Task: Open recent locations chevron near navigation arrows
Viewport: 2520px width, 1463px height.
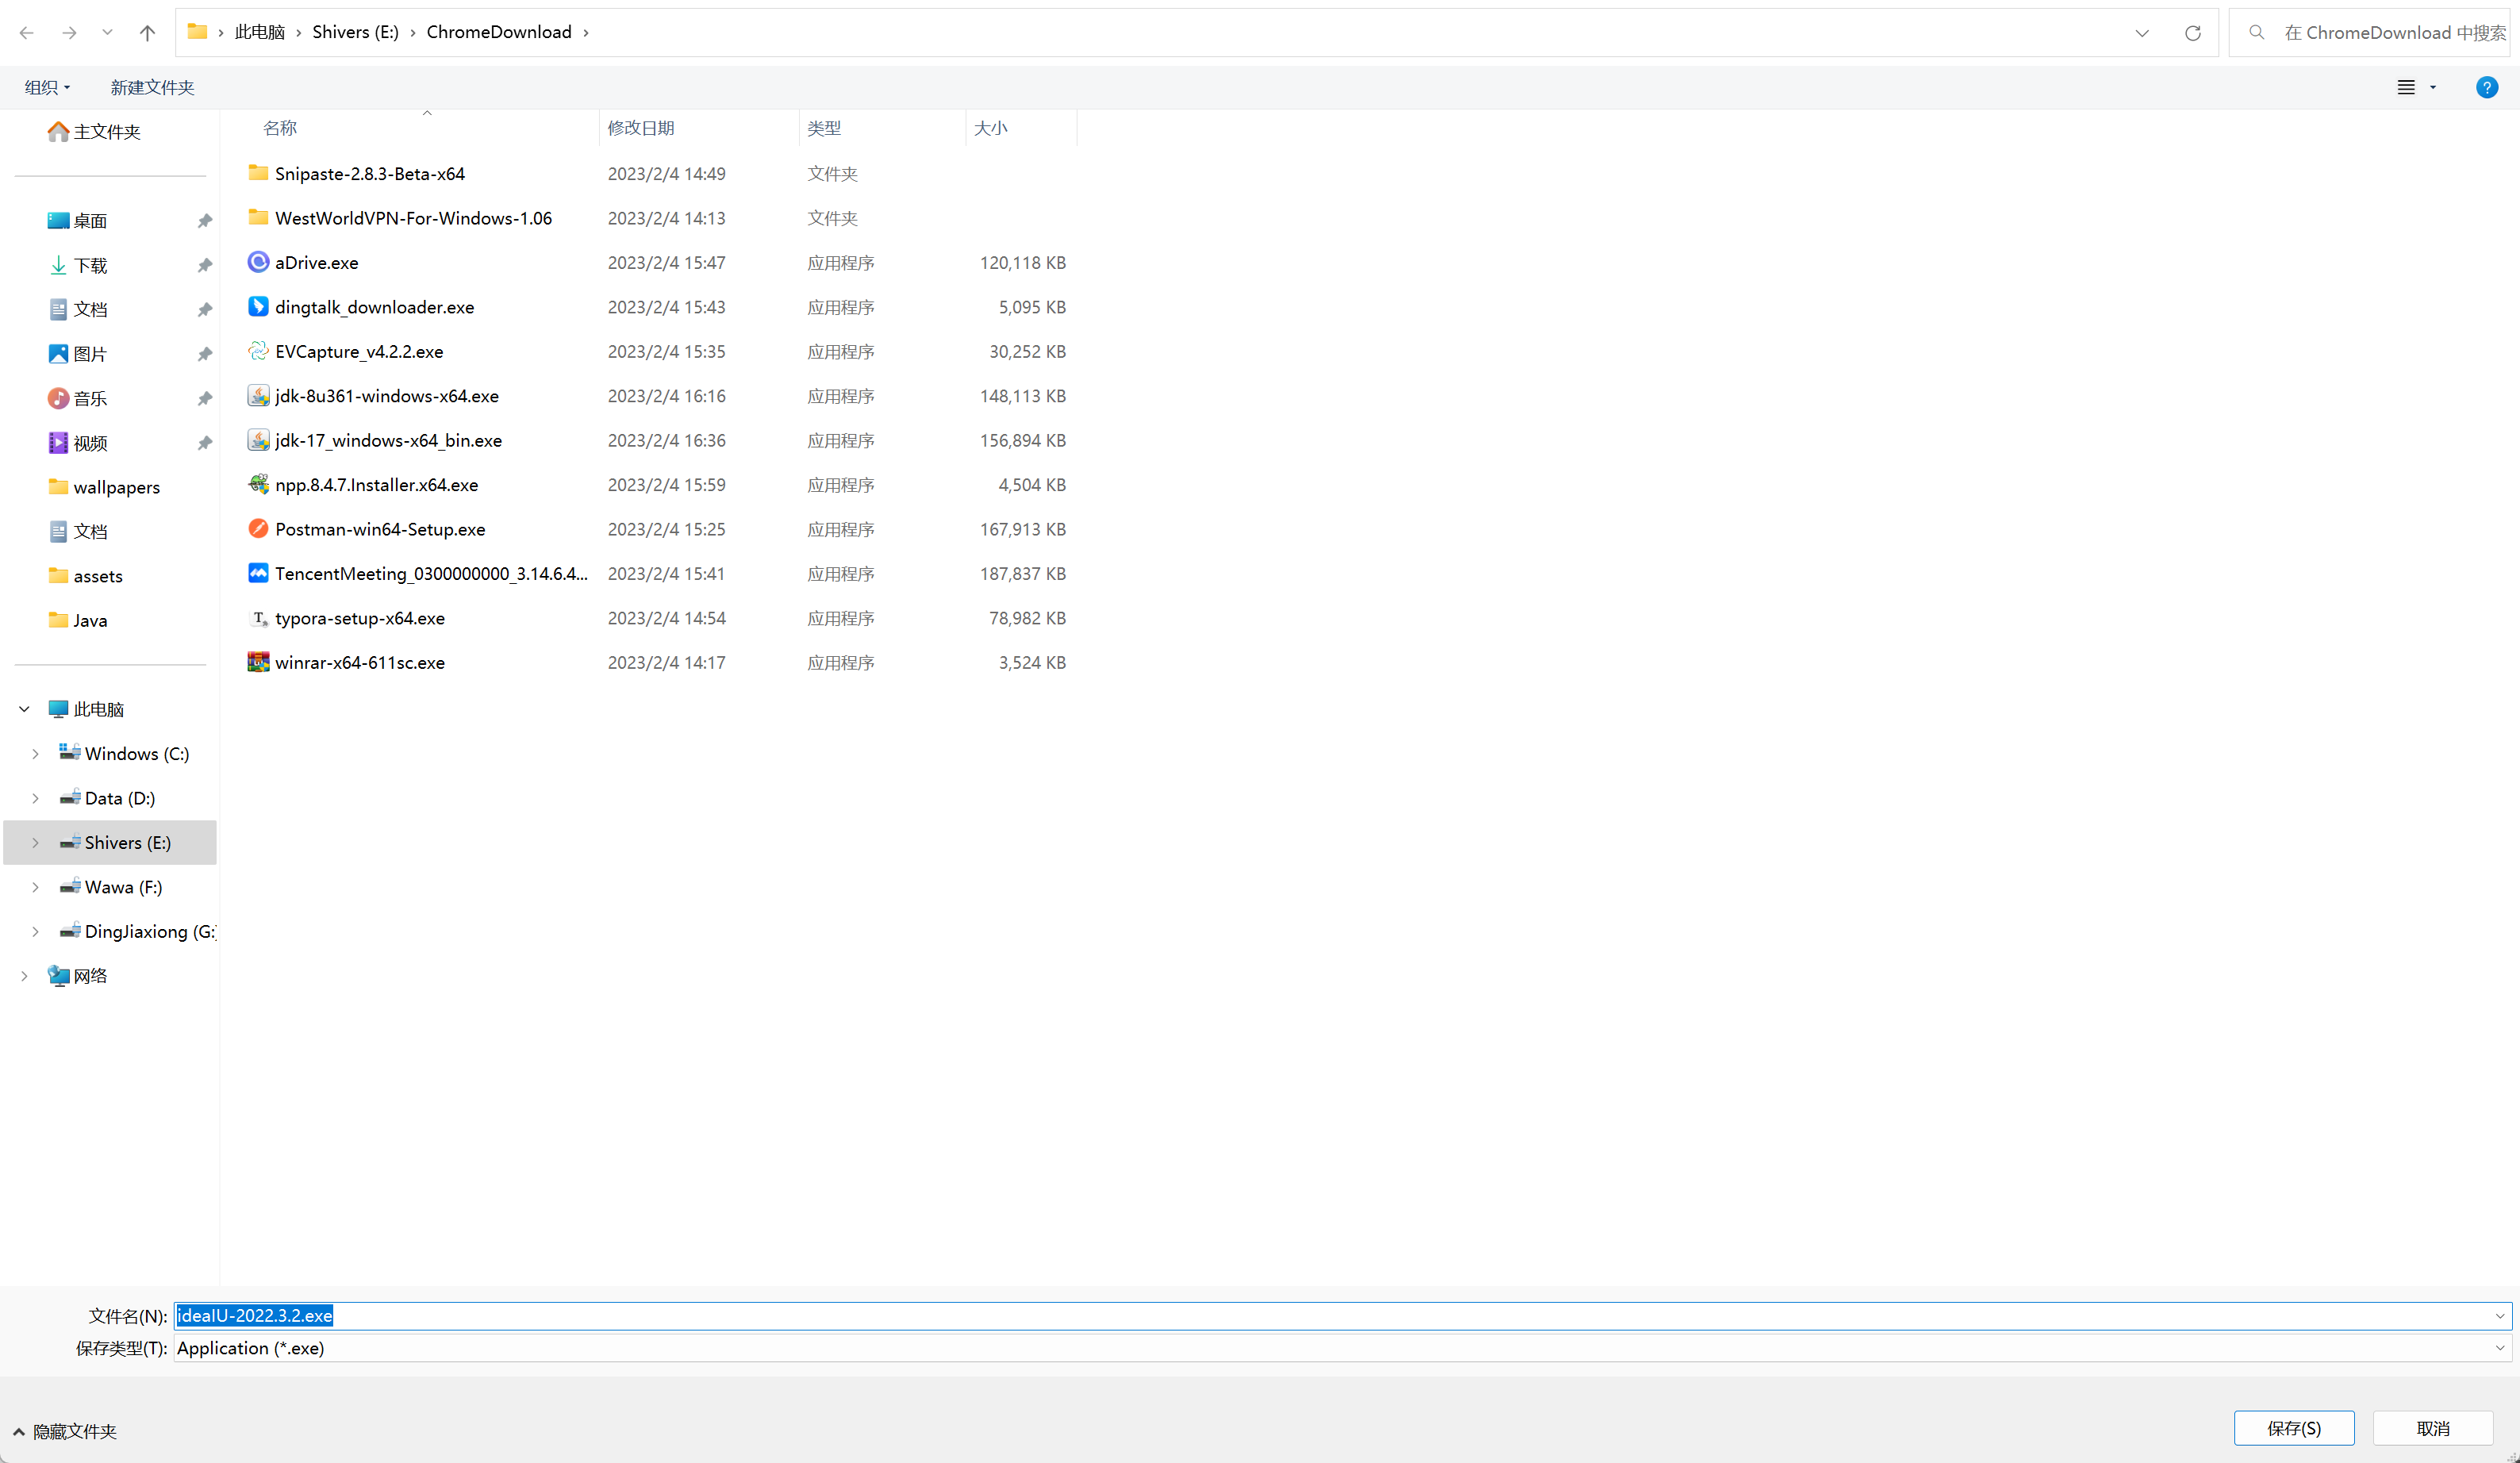Action: tap(107, 33)
